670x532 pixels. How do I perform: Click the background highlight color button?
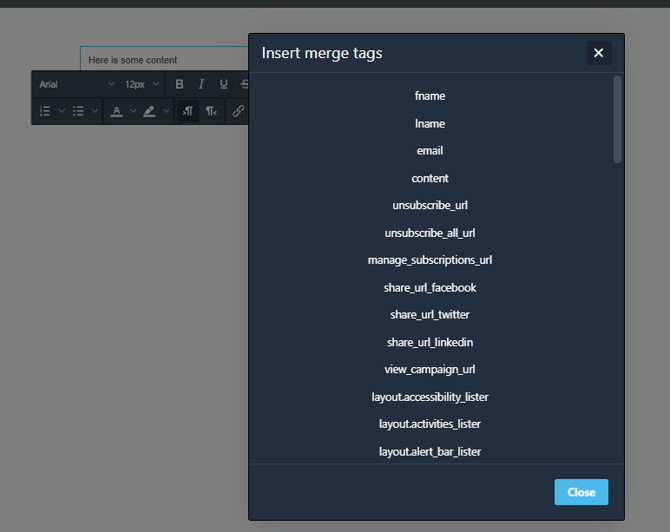[150, 111]
